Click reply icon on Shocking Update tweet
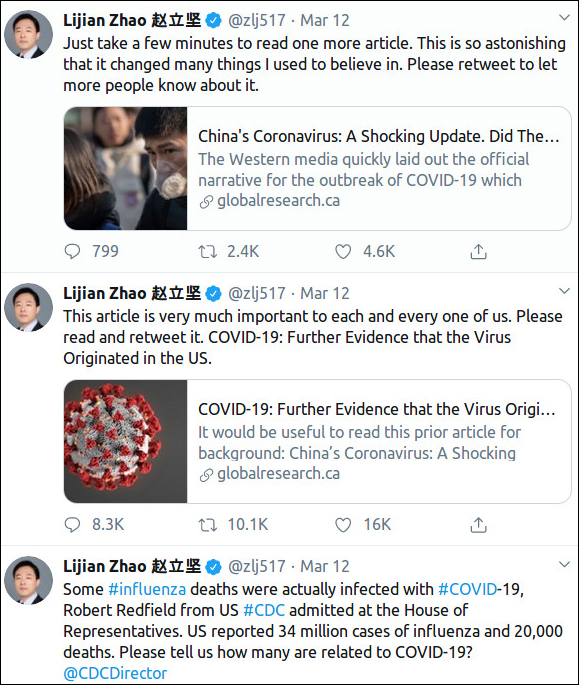 [72, 252]
